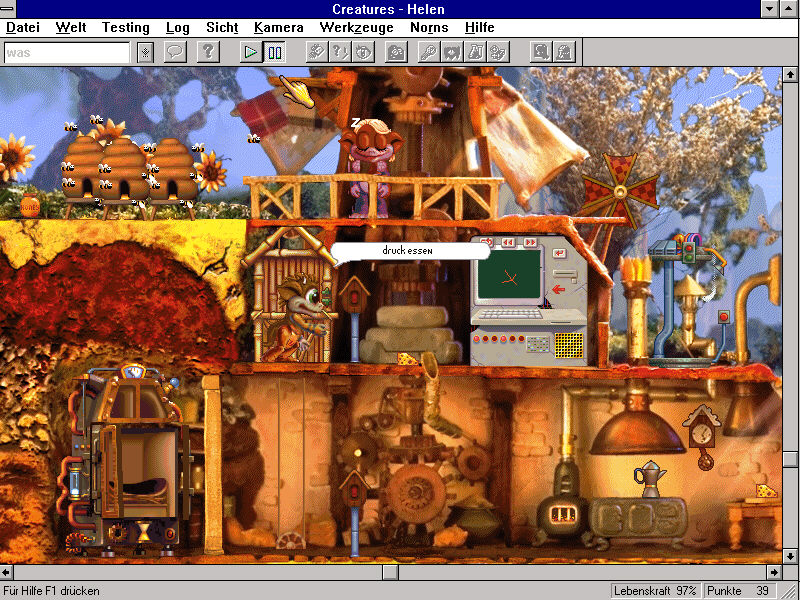Open the flask science kit icon
This screenshot has width=800, height=600.
474,52
